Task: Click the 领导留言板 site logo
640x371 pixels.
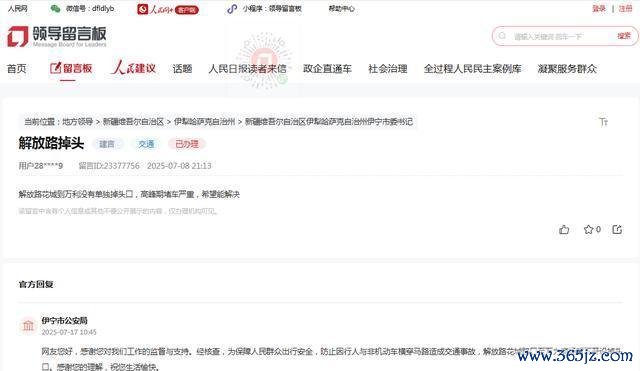Action: point(57,36)
